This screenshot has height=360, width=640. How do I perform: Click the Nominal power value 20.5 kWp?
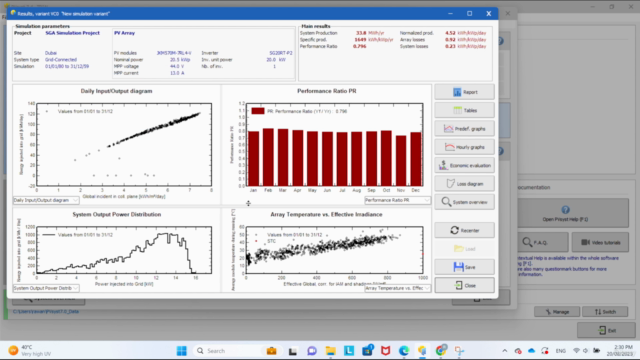click(x=180, y=60)
